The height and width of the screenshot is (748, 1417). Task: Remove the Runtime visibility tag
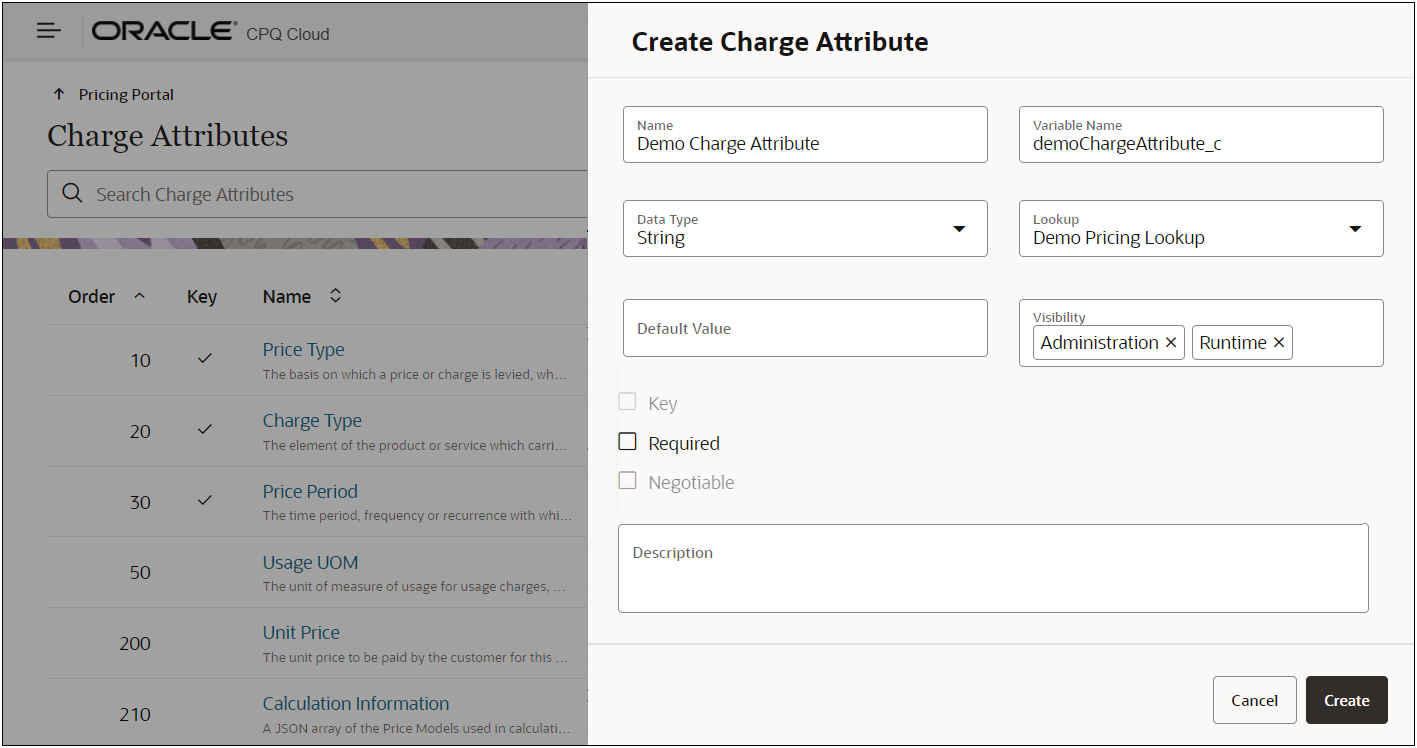click(x=1278, y=343)
